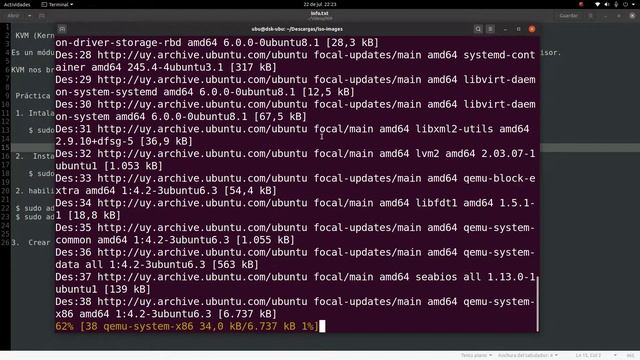Open the date and time 22 de jul 22:23
The image size is (640, 360).
[x=320, y=4]
